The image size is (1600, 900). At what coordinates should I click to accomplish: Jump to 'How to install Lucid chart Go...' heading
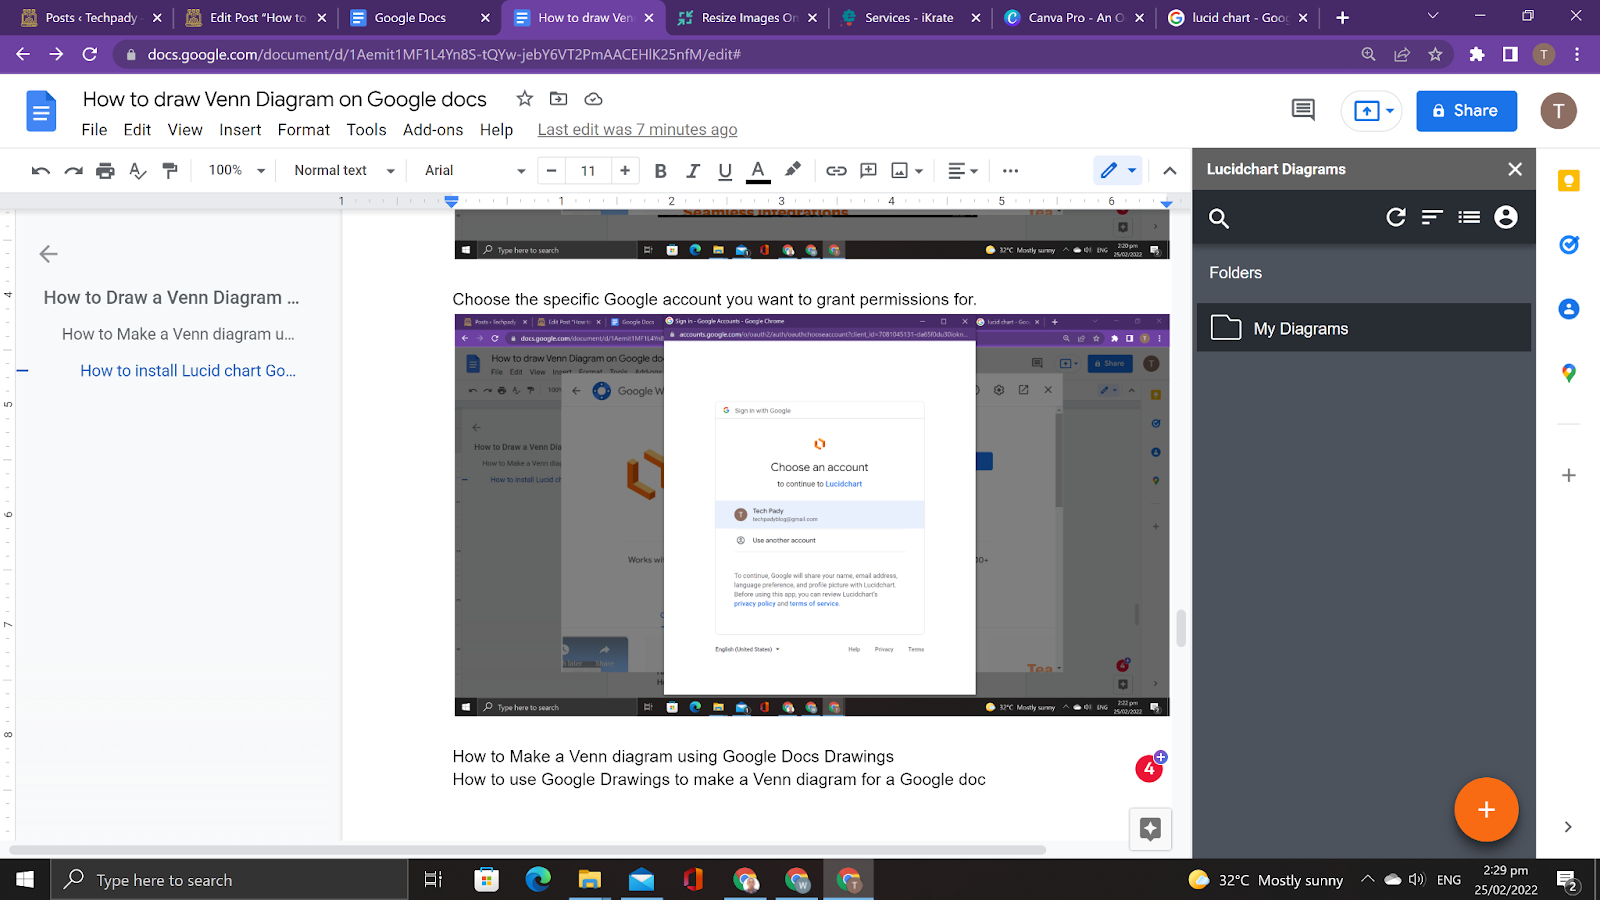pyautogui.click(x=188, y=371)
